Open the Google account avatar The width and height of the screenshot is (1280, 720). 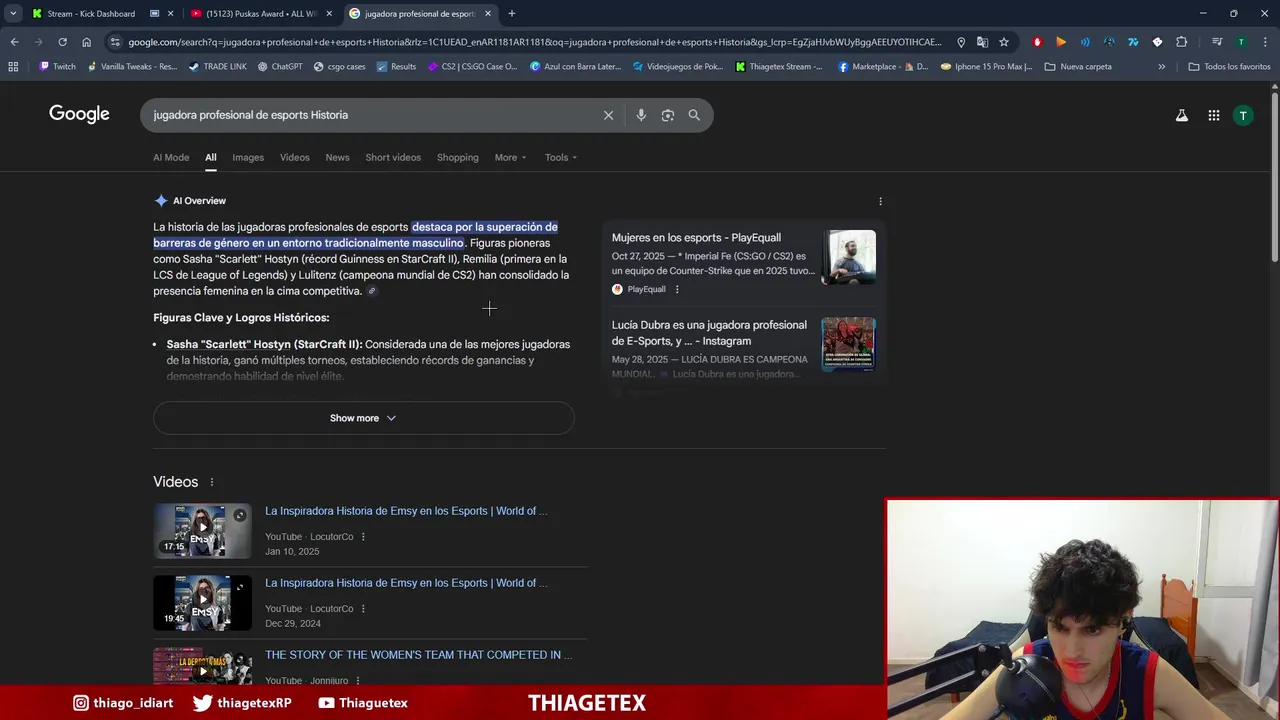(x=1243, y=115)
